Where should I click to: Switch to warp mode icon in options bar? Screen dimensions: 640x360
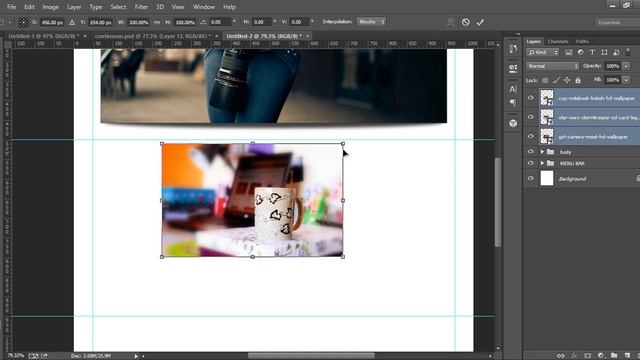click(x=451, y=22)
